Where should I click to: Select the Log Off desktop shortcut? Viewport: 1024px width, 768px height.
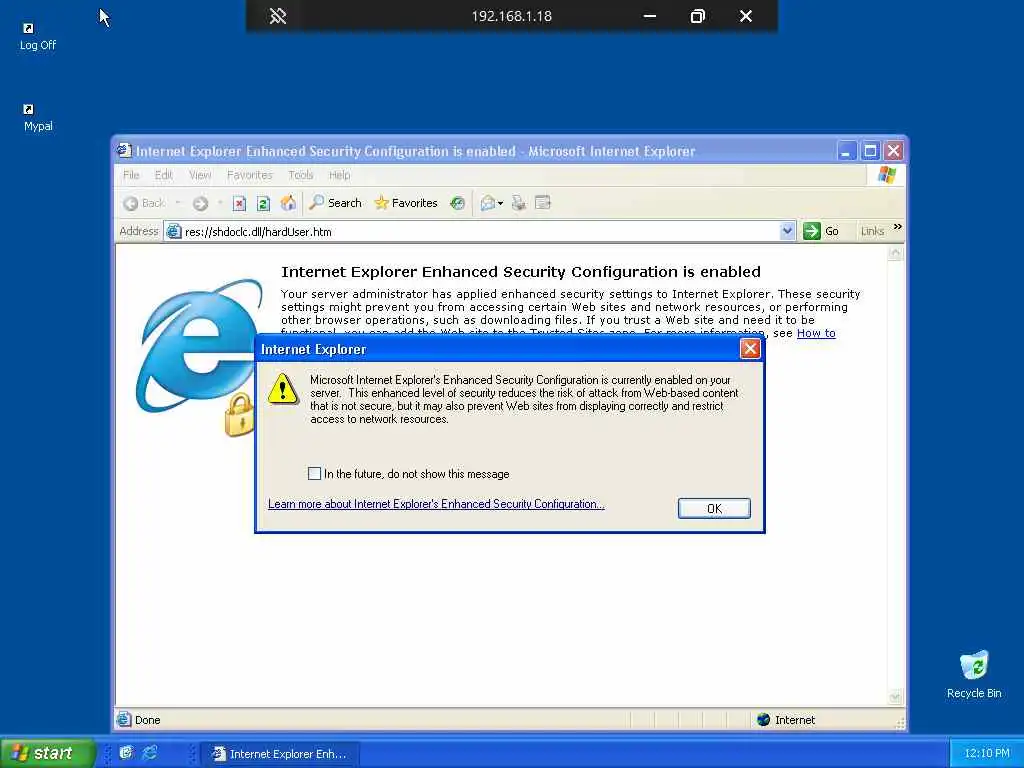click(37, 37)
